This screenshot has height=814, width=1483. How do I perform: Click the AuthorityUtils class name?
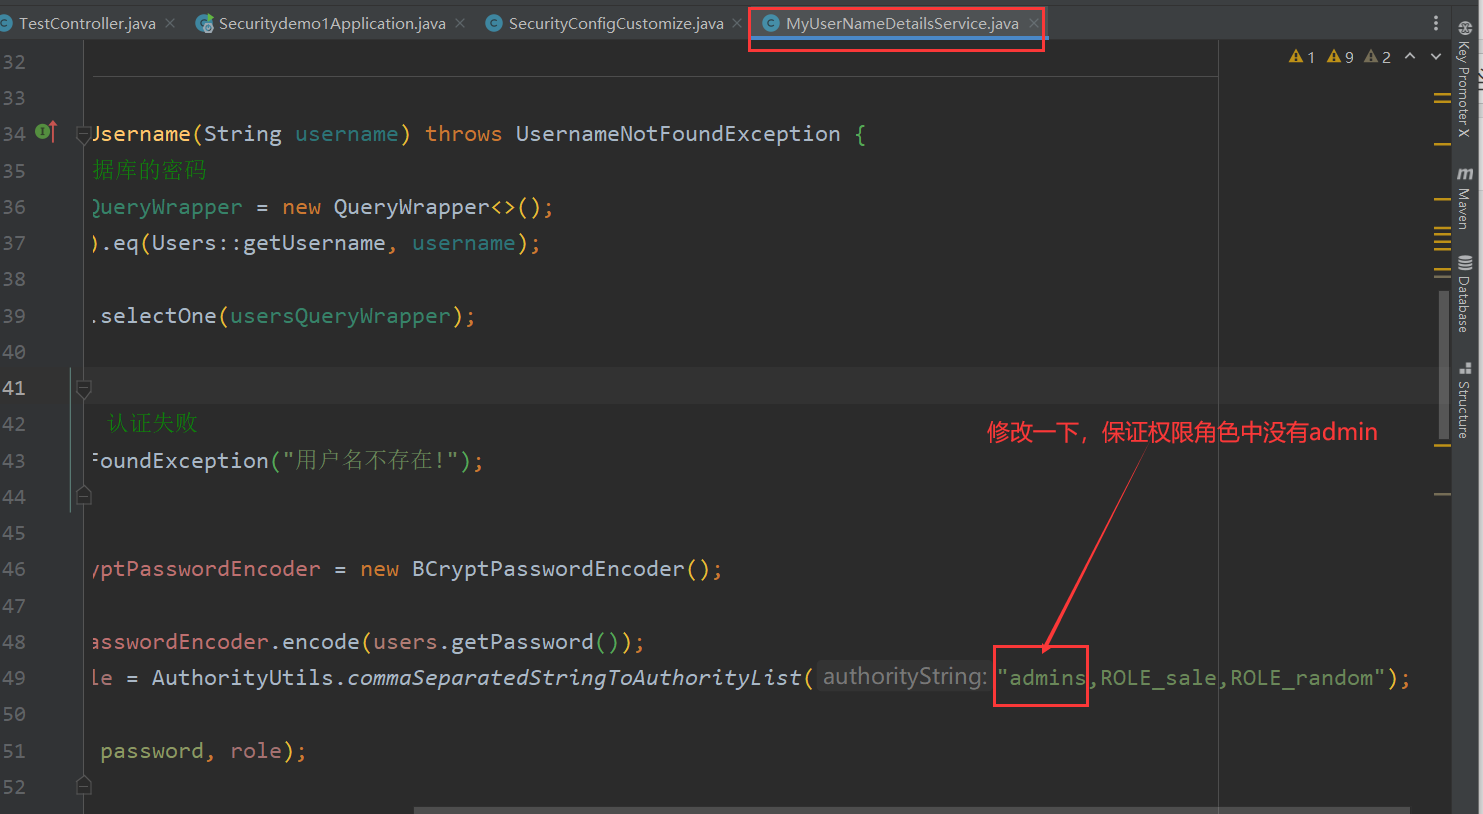[x=243, y=678]
